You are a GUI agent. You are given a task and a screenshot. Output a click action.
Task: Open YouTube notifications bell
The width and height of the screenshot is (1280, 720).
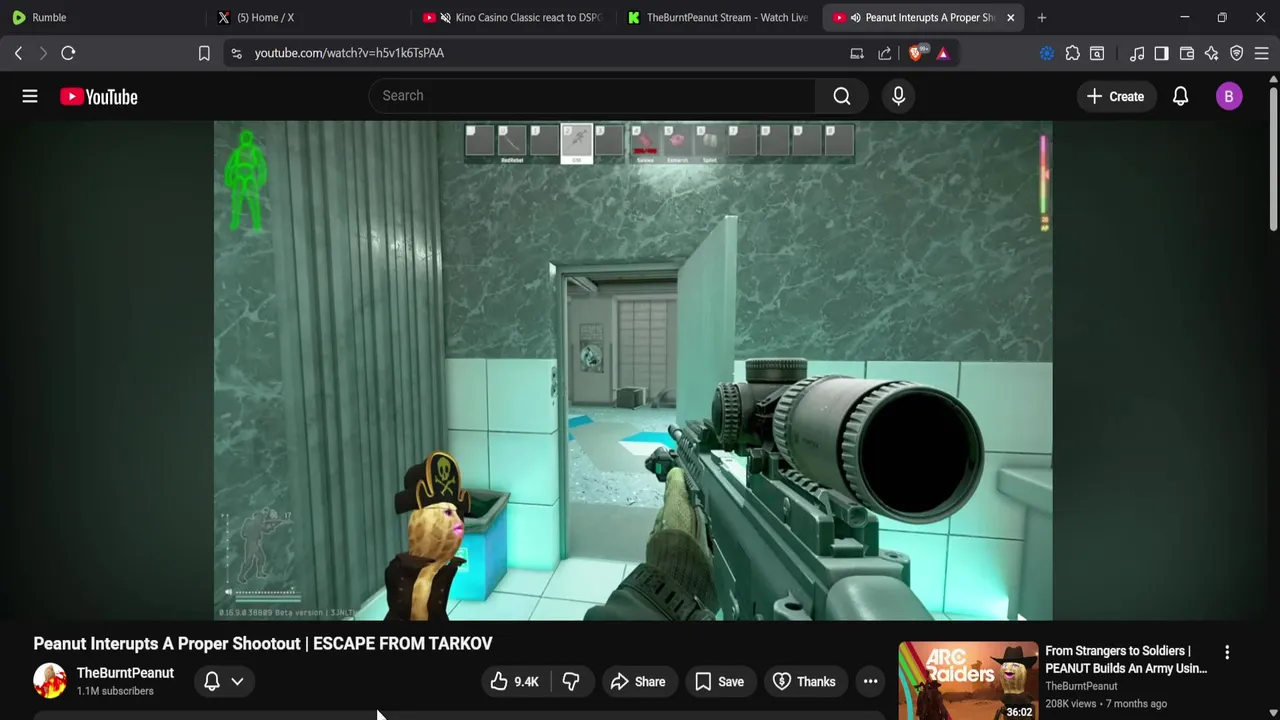pyautogui.click(x=1180, y=96)
